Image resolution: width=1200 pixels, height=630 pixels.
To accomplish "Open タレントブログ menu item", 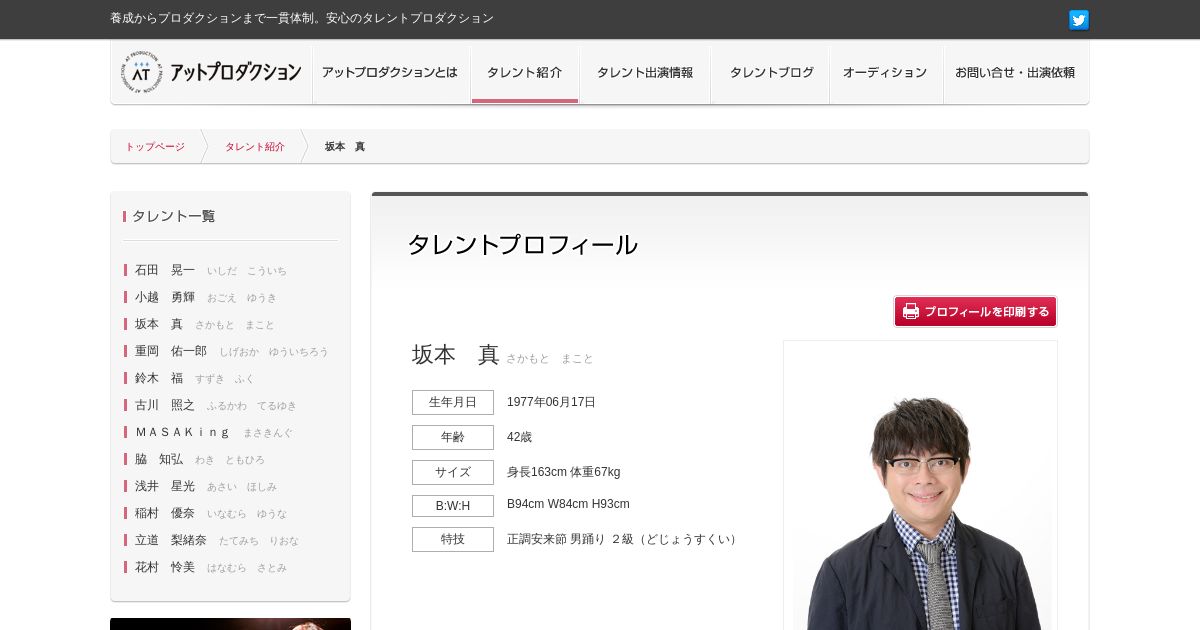I will pyautogui.click(x=771, y=73).
